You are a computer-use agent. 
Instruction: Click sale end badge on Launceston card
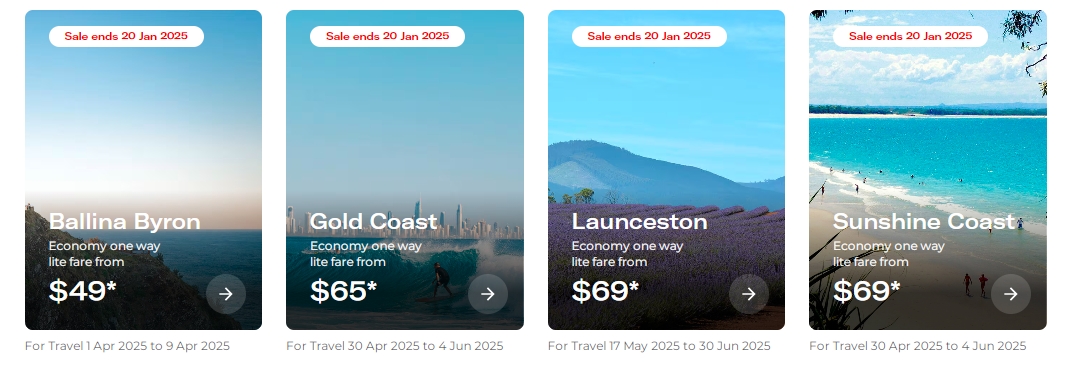(649, 36)
